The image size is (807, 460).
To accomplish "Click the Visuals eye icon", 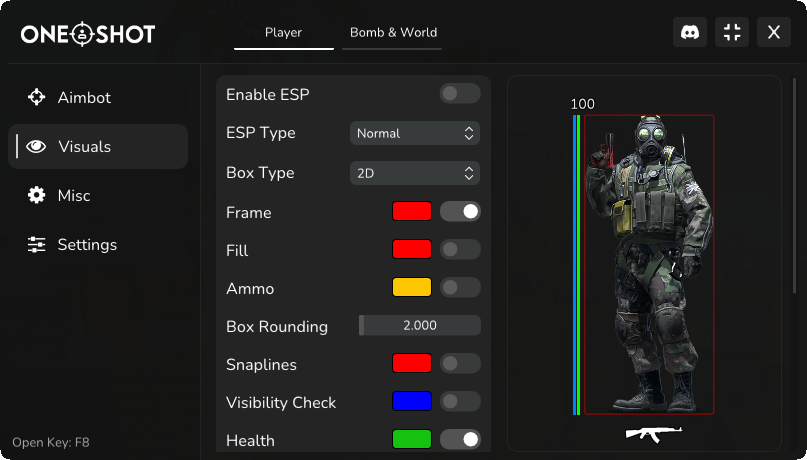I will (36, 147).
